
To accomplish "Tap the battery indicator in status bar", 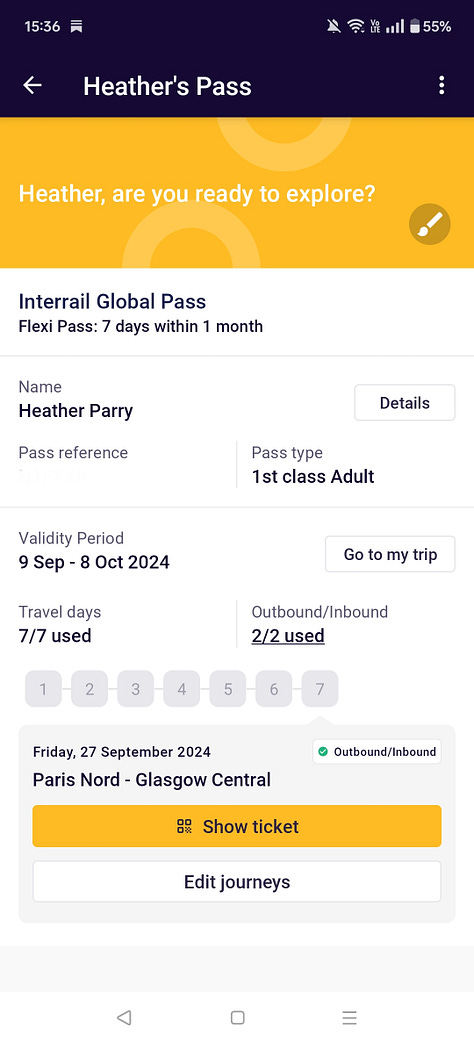I will click(415, 27).
